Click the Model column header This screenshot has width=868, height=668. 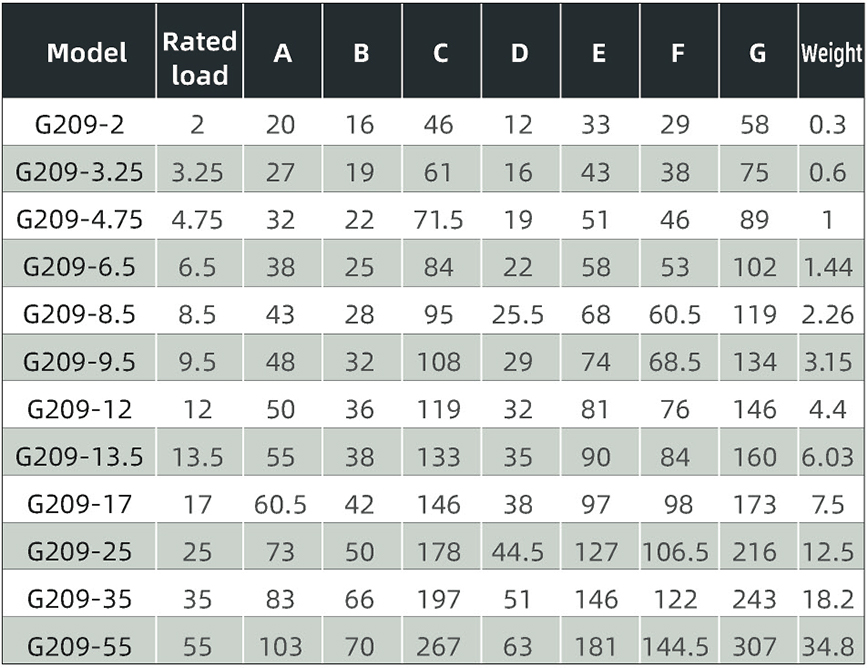pos(87,53)
